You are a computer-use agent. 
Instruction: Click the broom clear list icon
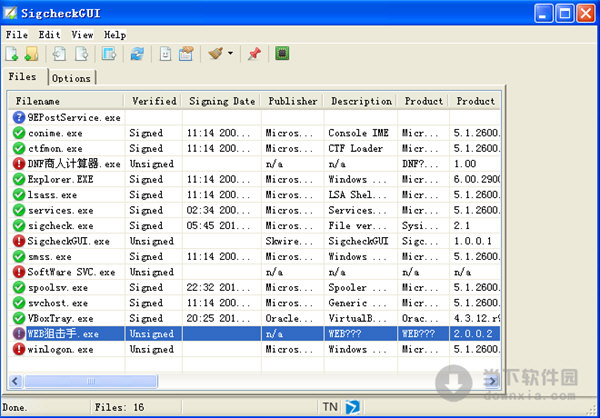215,54
